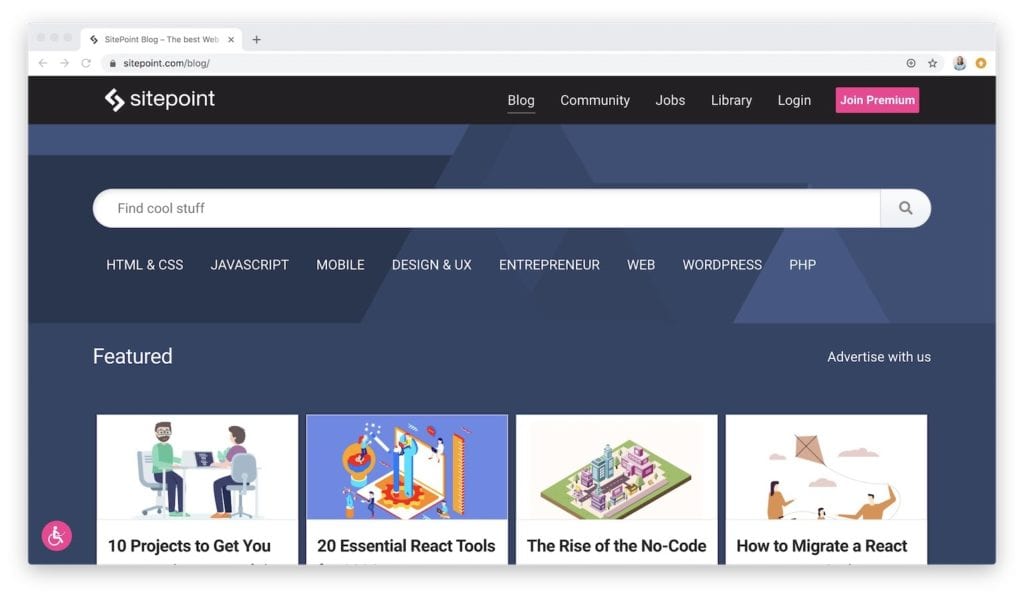Browse the JAVASCRIPT category
1024x598 pixels.
click(249, 265)
